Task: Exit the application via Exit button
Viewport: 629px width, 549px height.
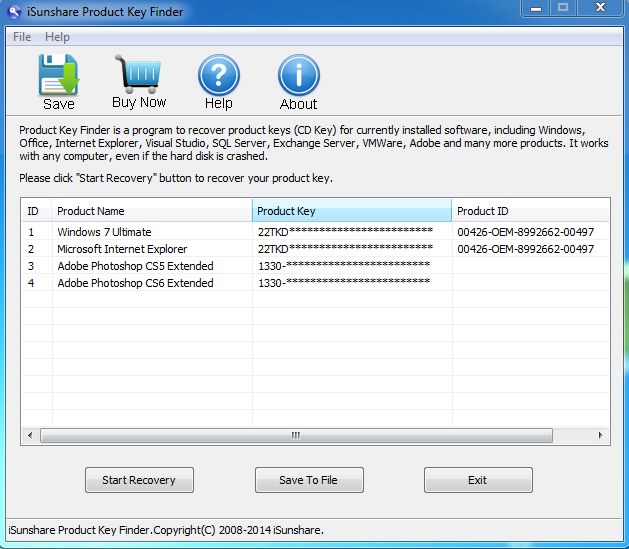Action: (478, 480)
